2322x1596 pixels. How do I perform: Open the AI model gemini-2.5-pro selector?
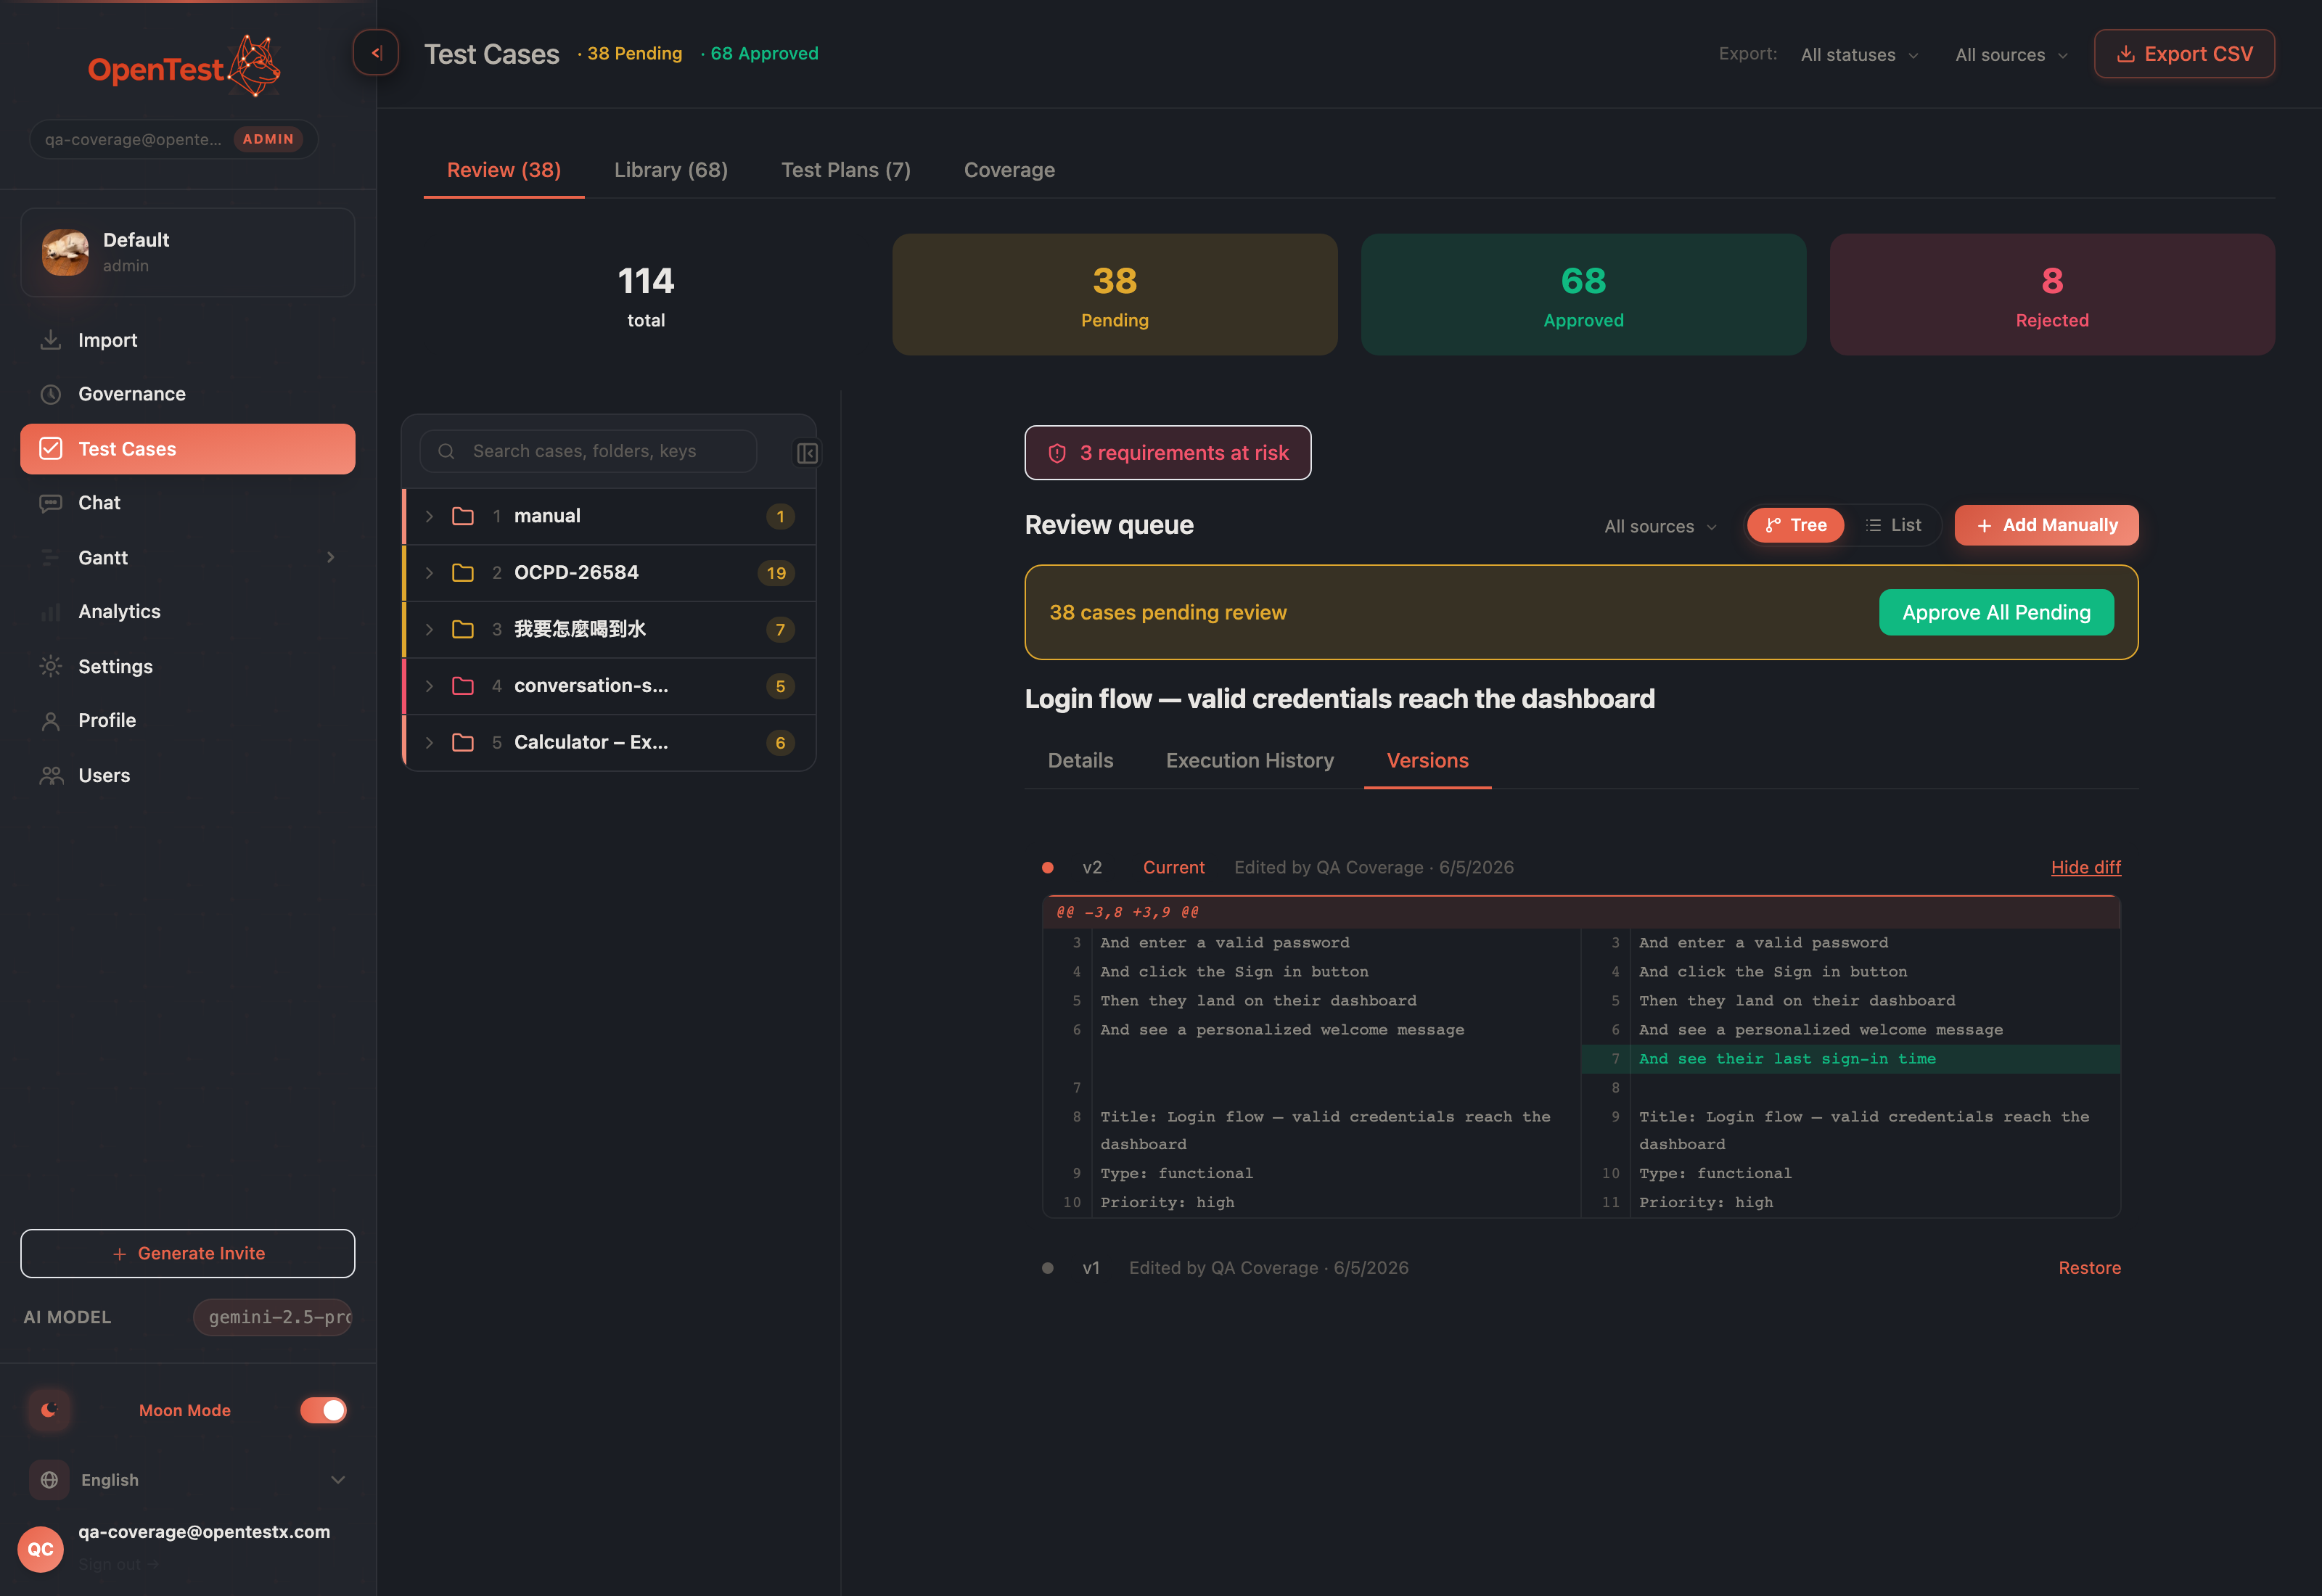(273, 1317)
